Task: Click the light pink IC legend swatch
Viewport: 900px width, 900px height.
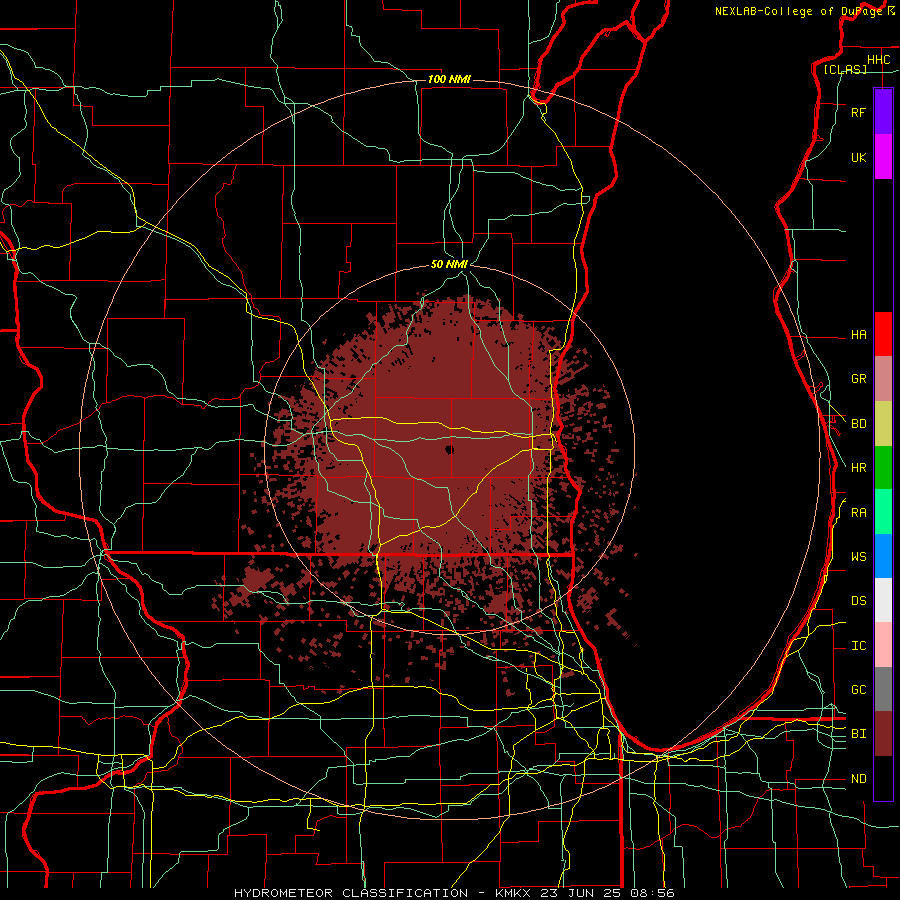Action: tap(883, 645)
